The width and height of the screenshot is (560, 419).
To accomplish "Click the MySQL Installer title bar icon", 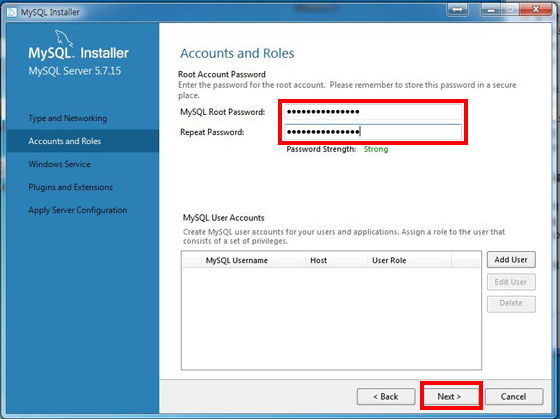I will (x=11, y=12).
